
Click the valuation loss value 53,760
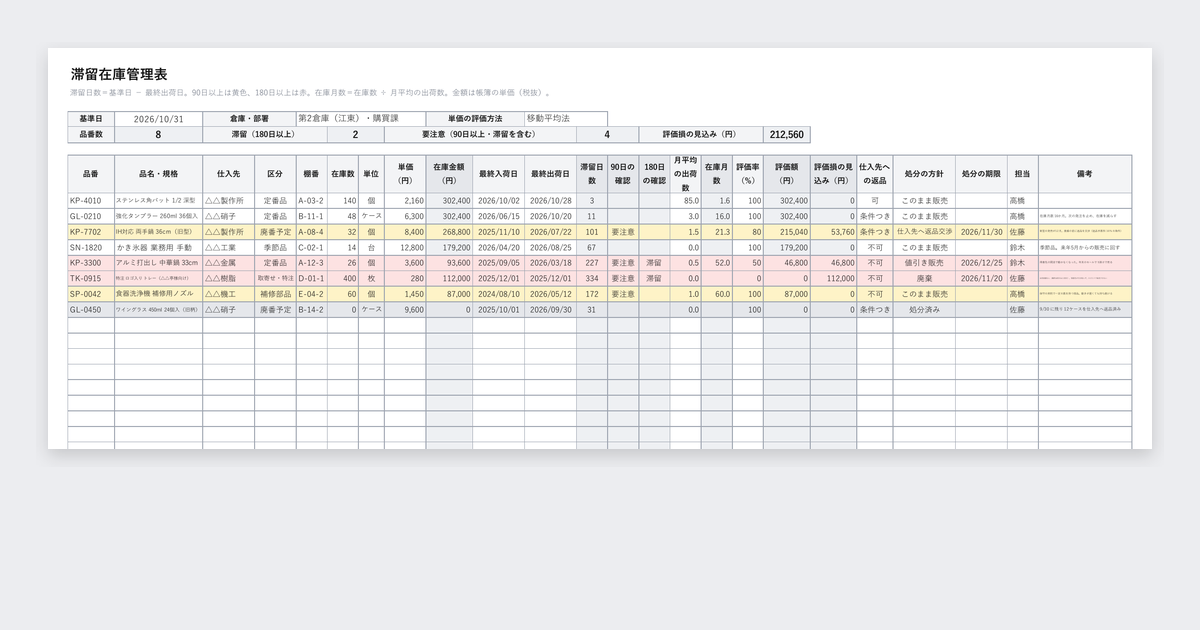point(834,231)
